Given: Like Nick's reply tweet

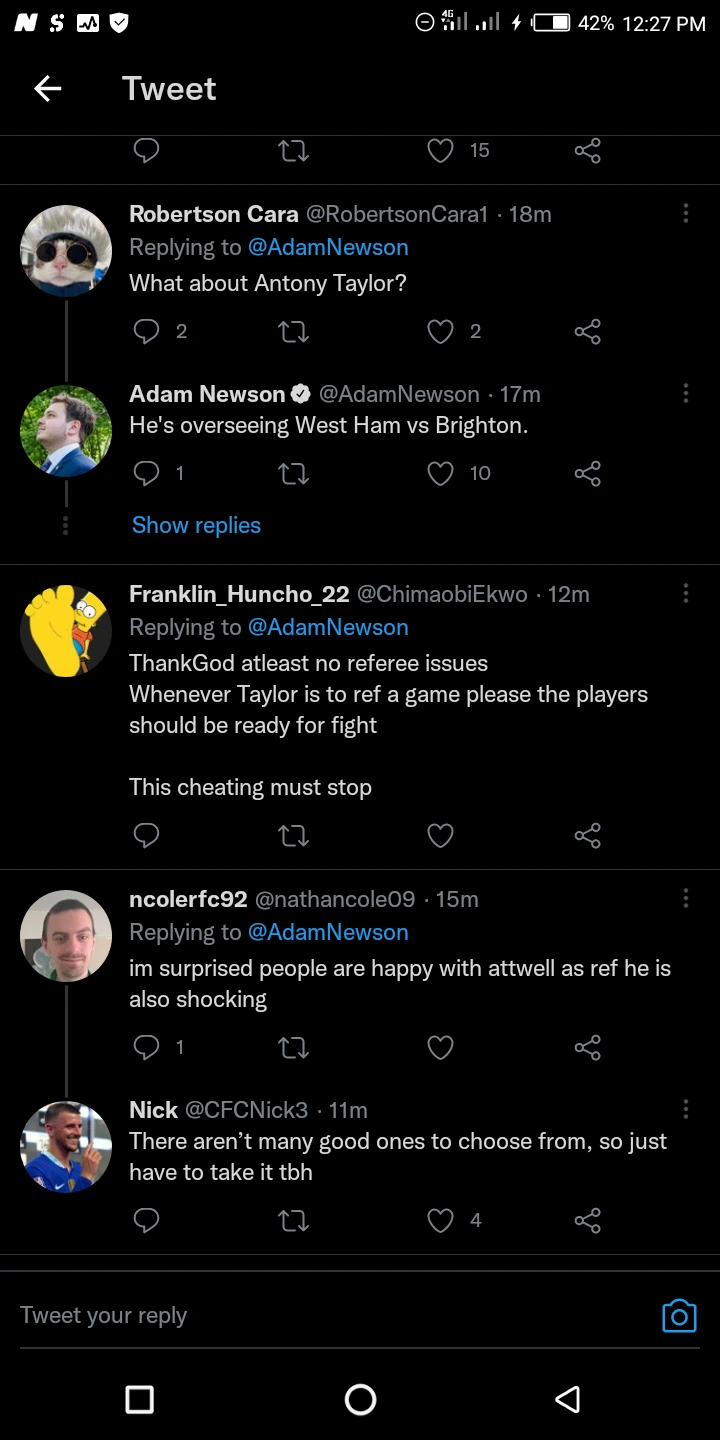Looking at the screenshot, I should tap(441, 1220).
